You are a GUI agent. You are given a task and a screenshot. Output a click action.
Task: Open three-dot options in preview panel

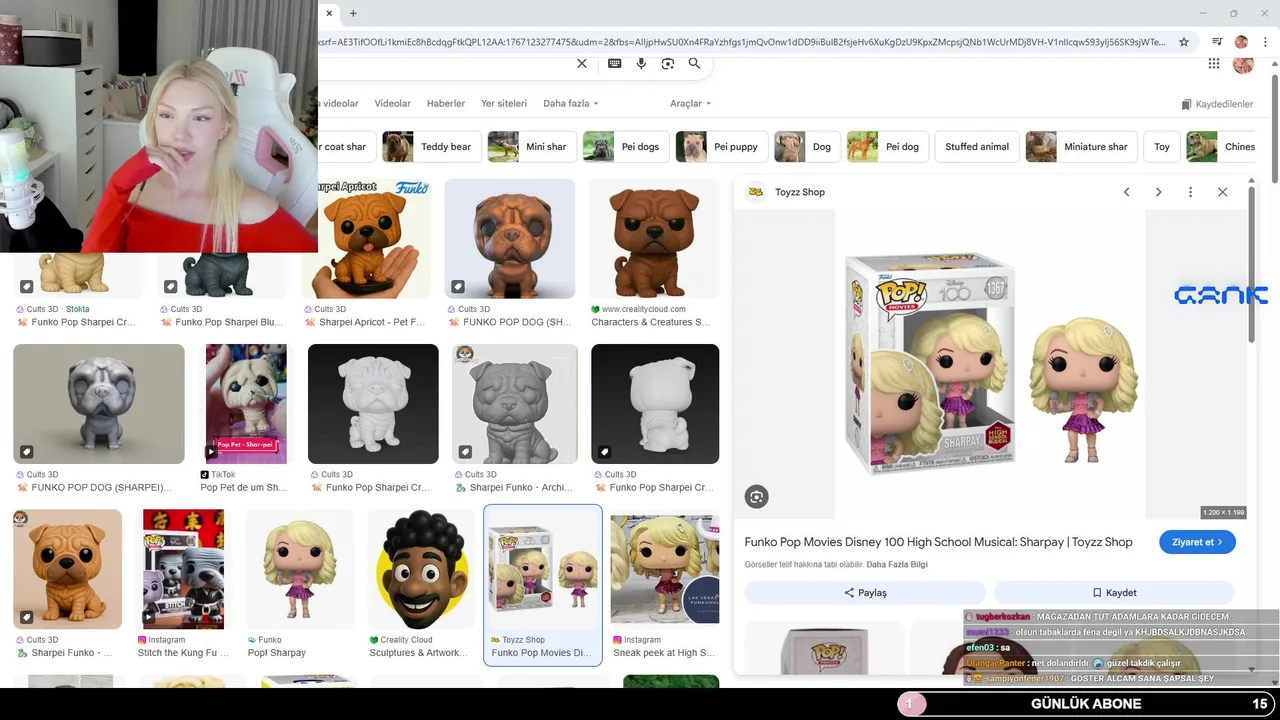[x=1190, y=192]
